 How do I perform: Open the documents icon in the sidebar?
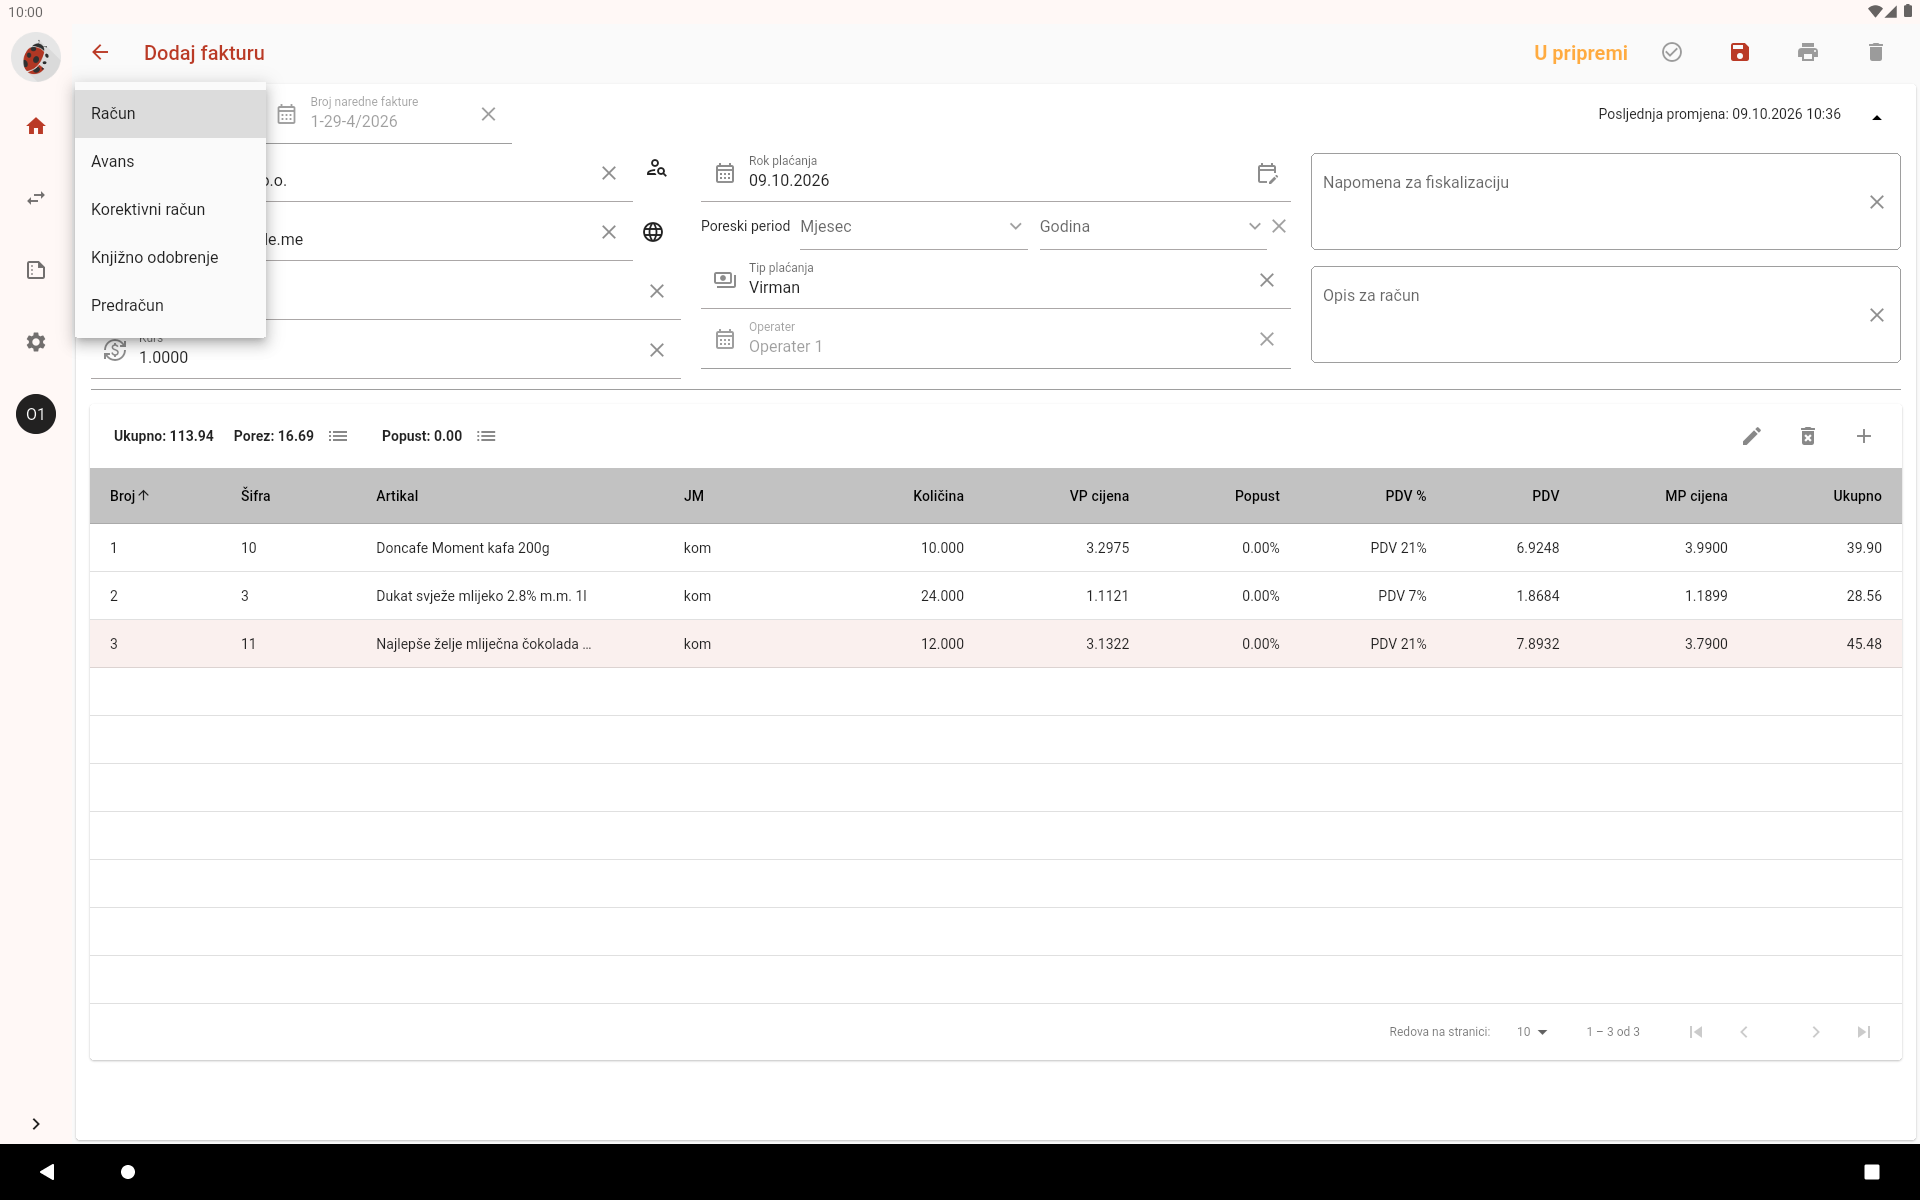(36, 270)
